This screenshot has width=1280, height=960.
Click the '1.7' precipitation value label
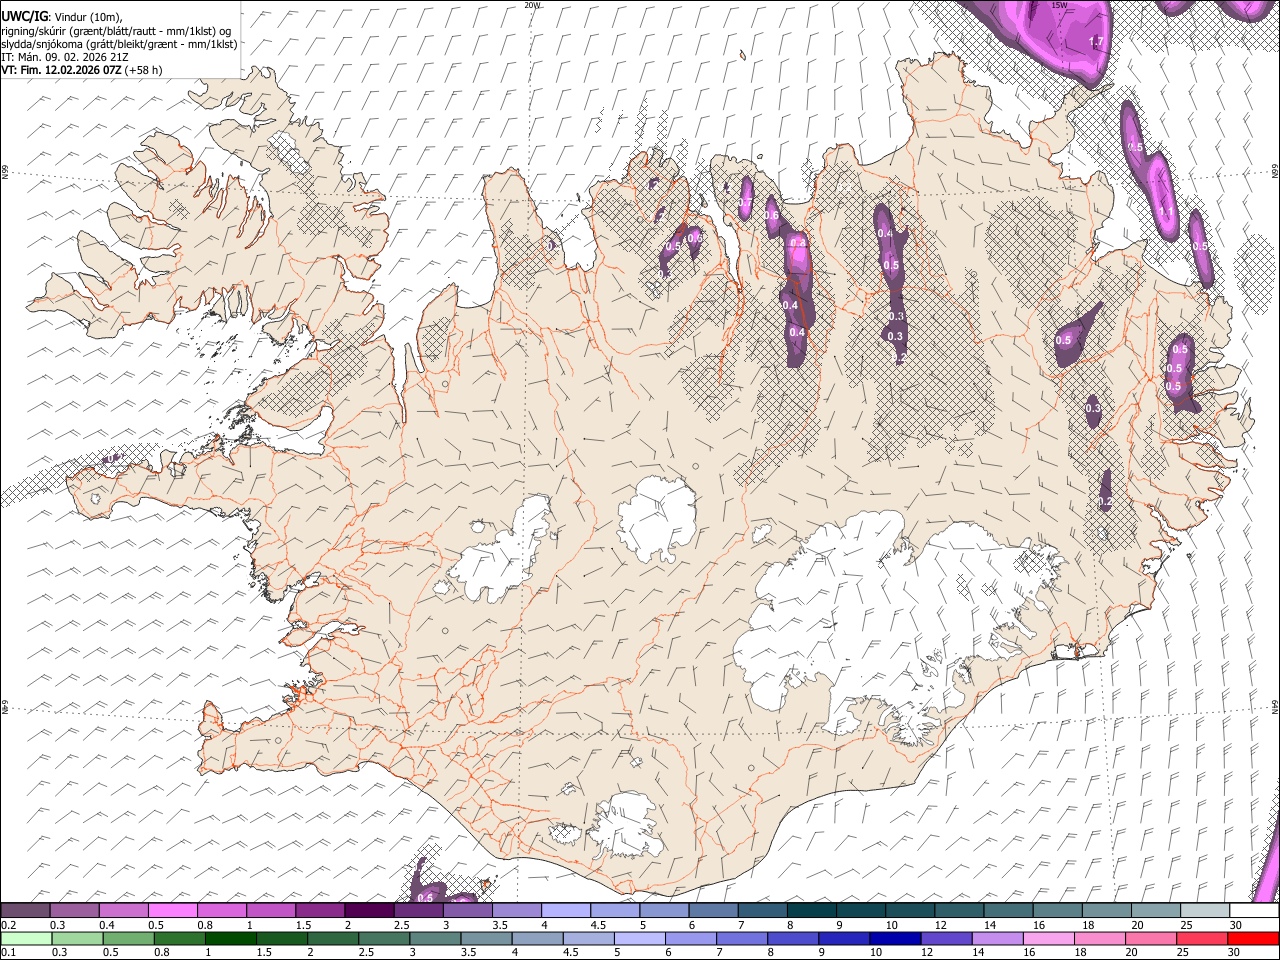1095,42
